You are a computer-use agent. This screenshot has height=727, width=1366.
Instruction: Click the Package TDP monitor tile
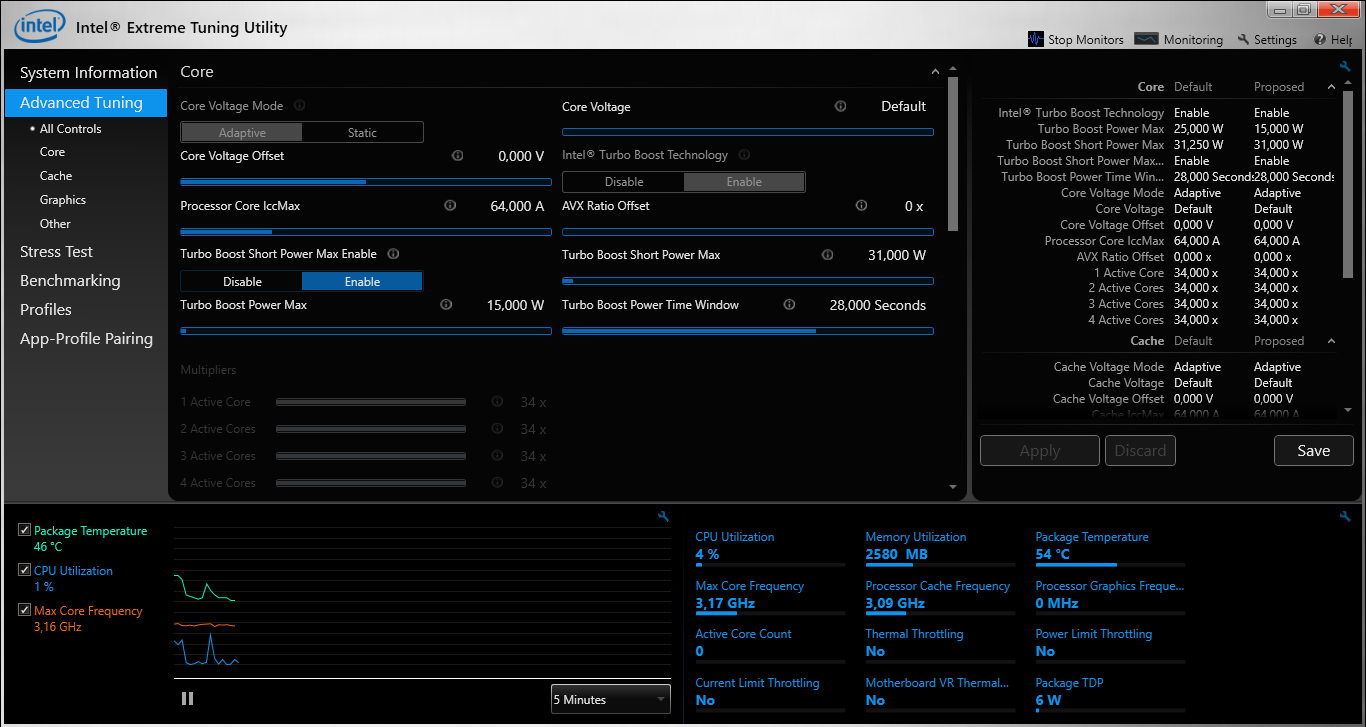tap(1110, 693)
